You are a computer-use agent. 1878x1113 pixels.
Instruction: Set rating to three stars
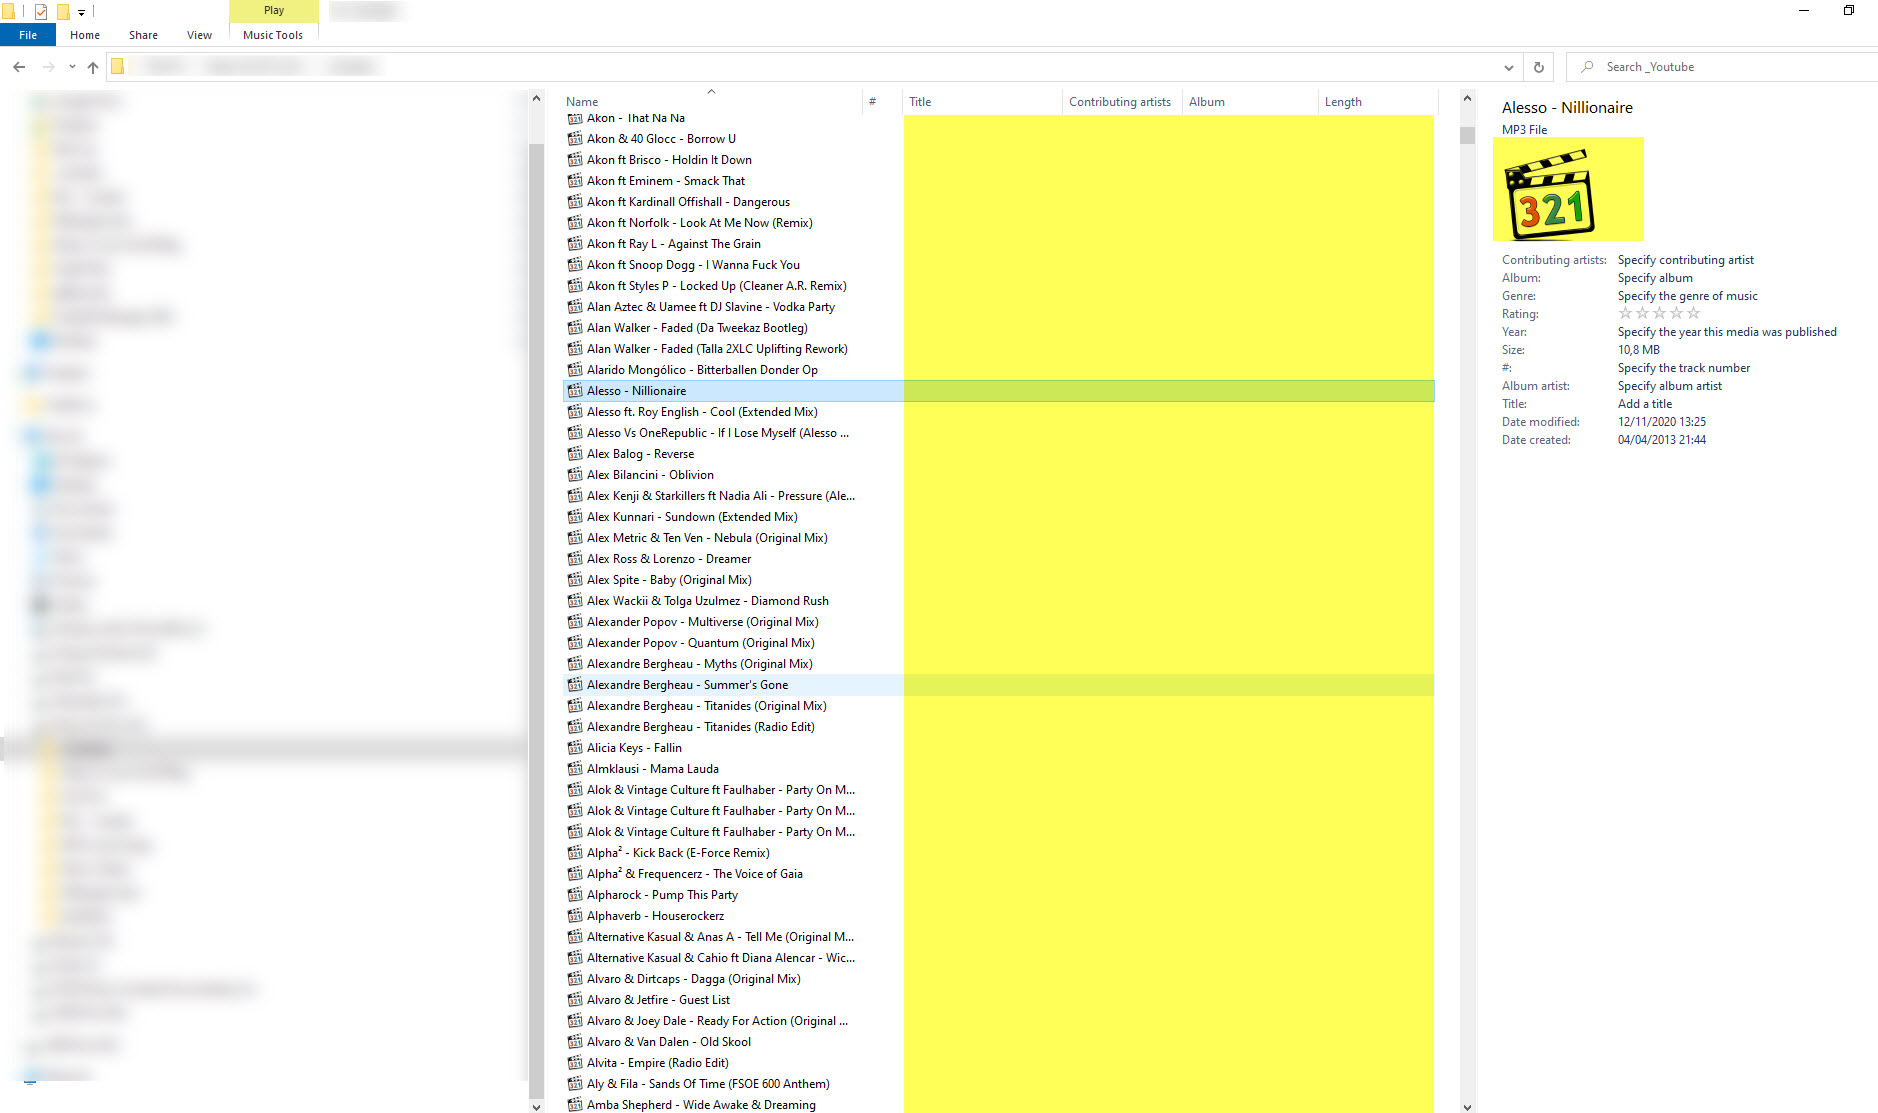(x=1659, y=314)
